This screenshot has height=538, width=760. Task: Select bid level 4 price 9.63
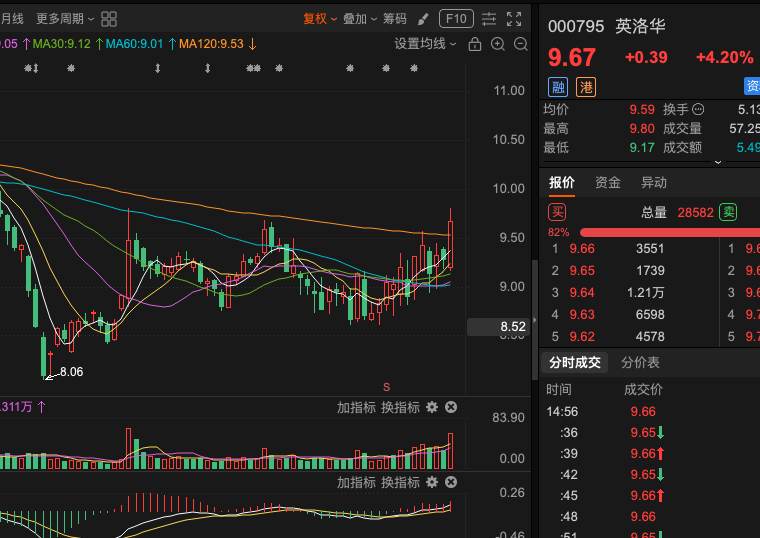(582, 315)
